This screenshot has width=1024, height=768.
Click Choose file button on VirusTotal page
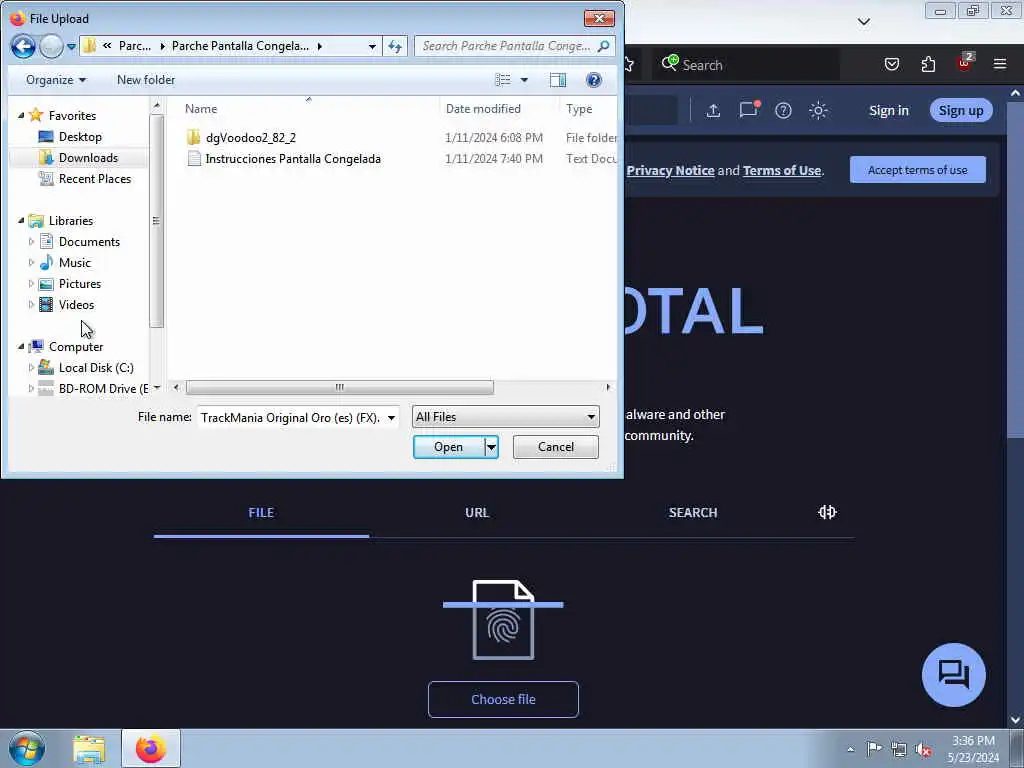coord(503,699)
